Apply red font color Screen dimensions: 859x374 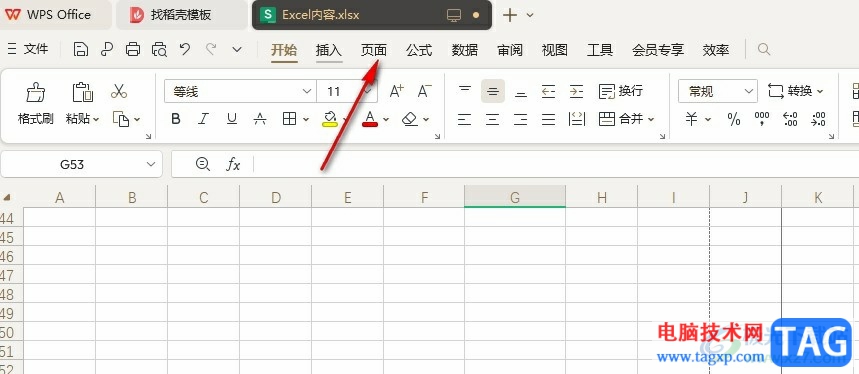(370, 119)
